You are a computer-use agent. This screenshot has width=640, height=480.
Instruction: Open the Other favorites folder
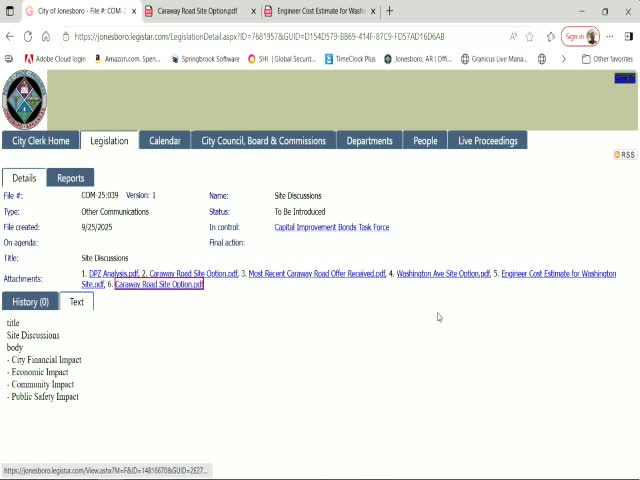point(607,59)
